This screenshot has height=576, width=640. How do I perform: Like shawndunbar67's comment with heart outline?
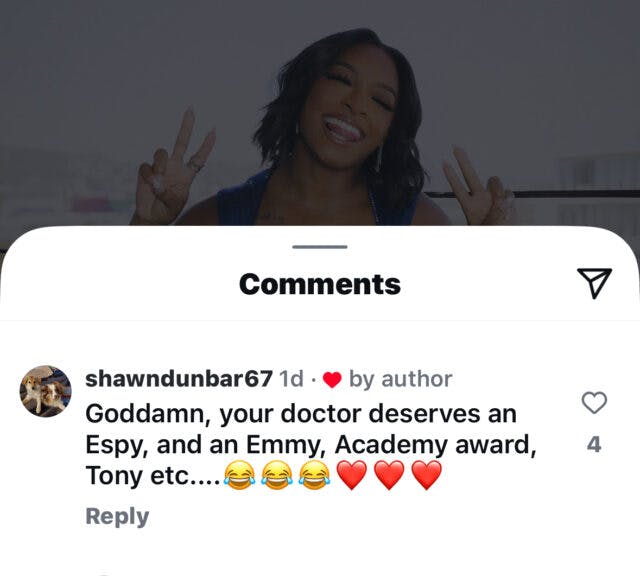click(594, 403)
